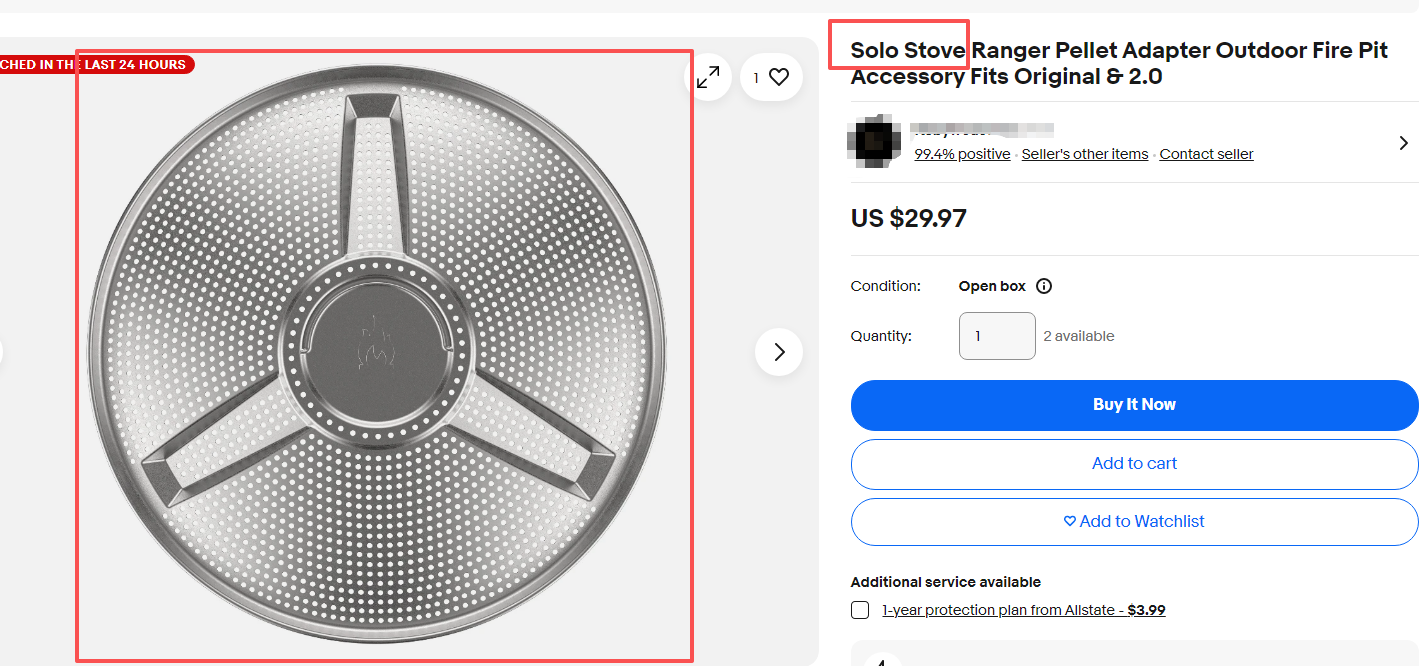
Task: Click the US $29.97 price
Action: click(908, 218)
